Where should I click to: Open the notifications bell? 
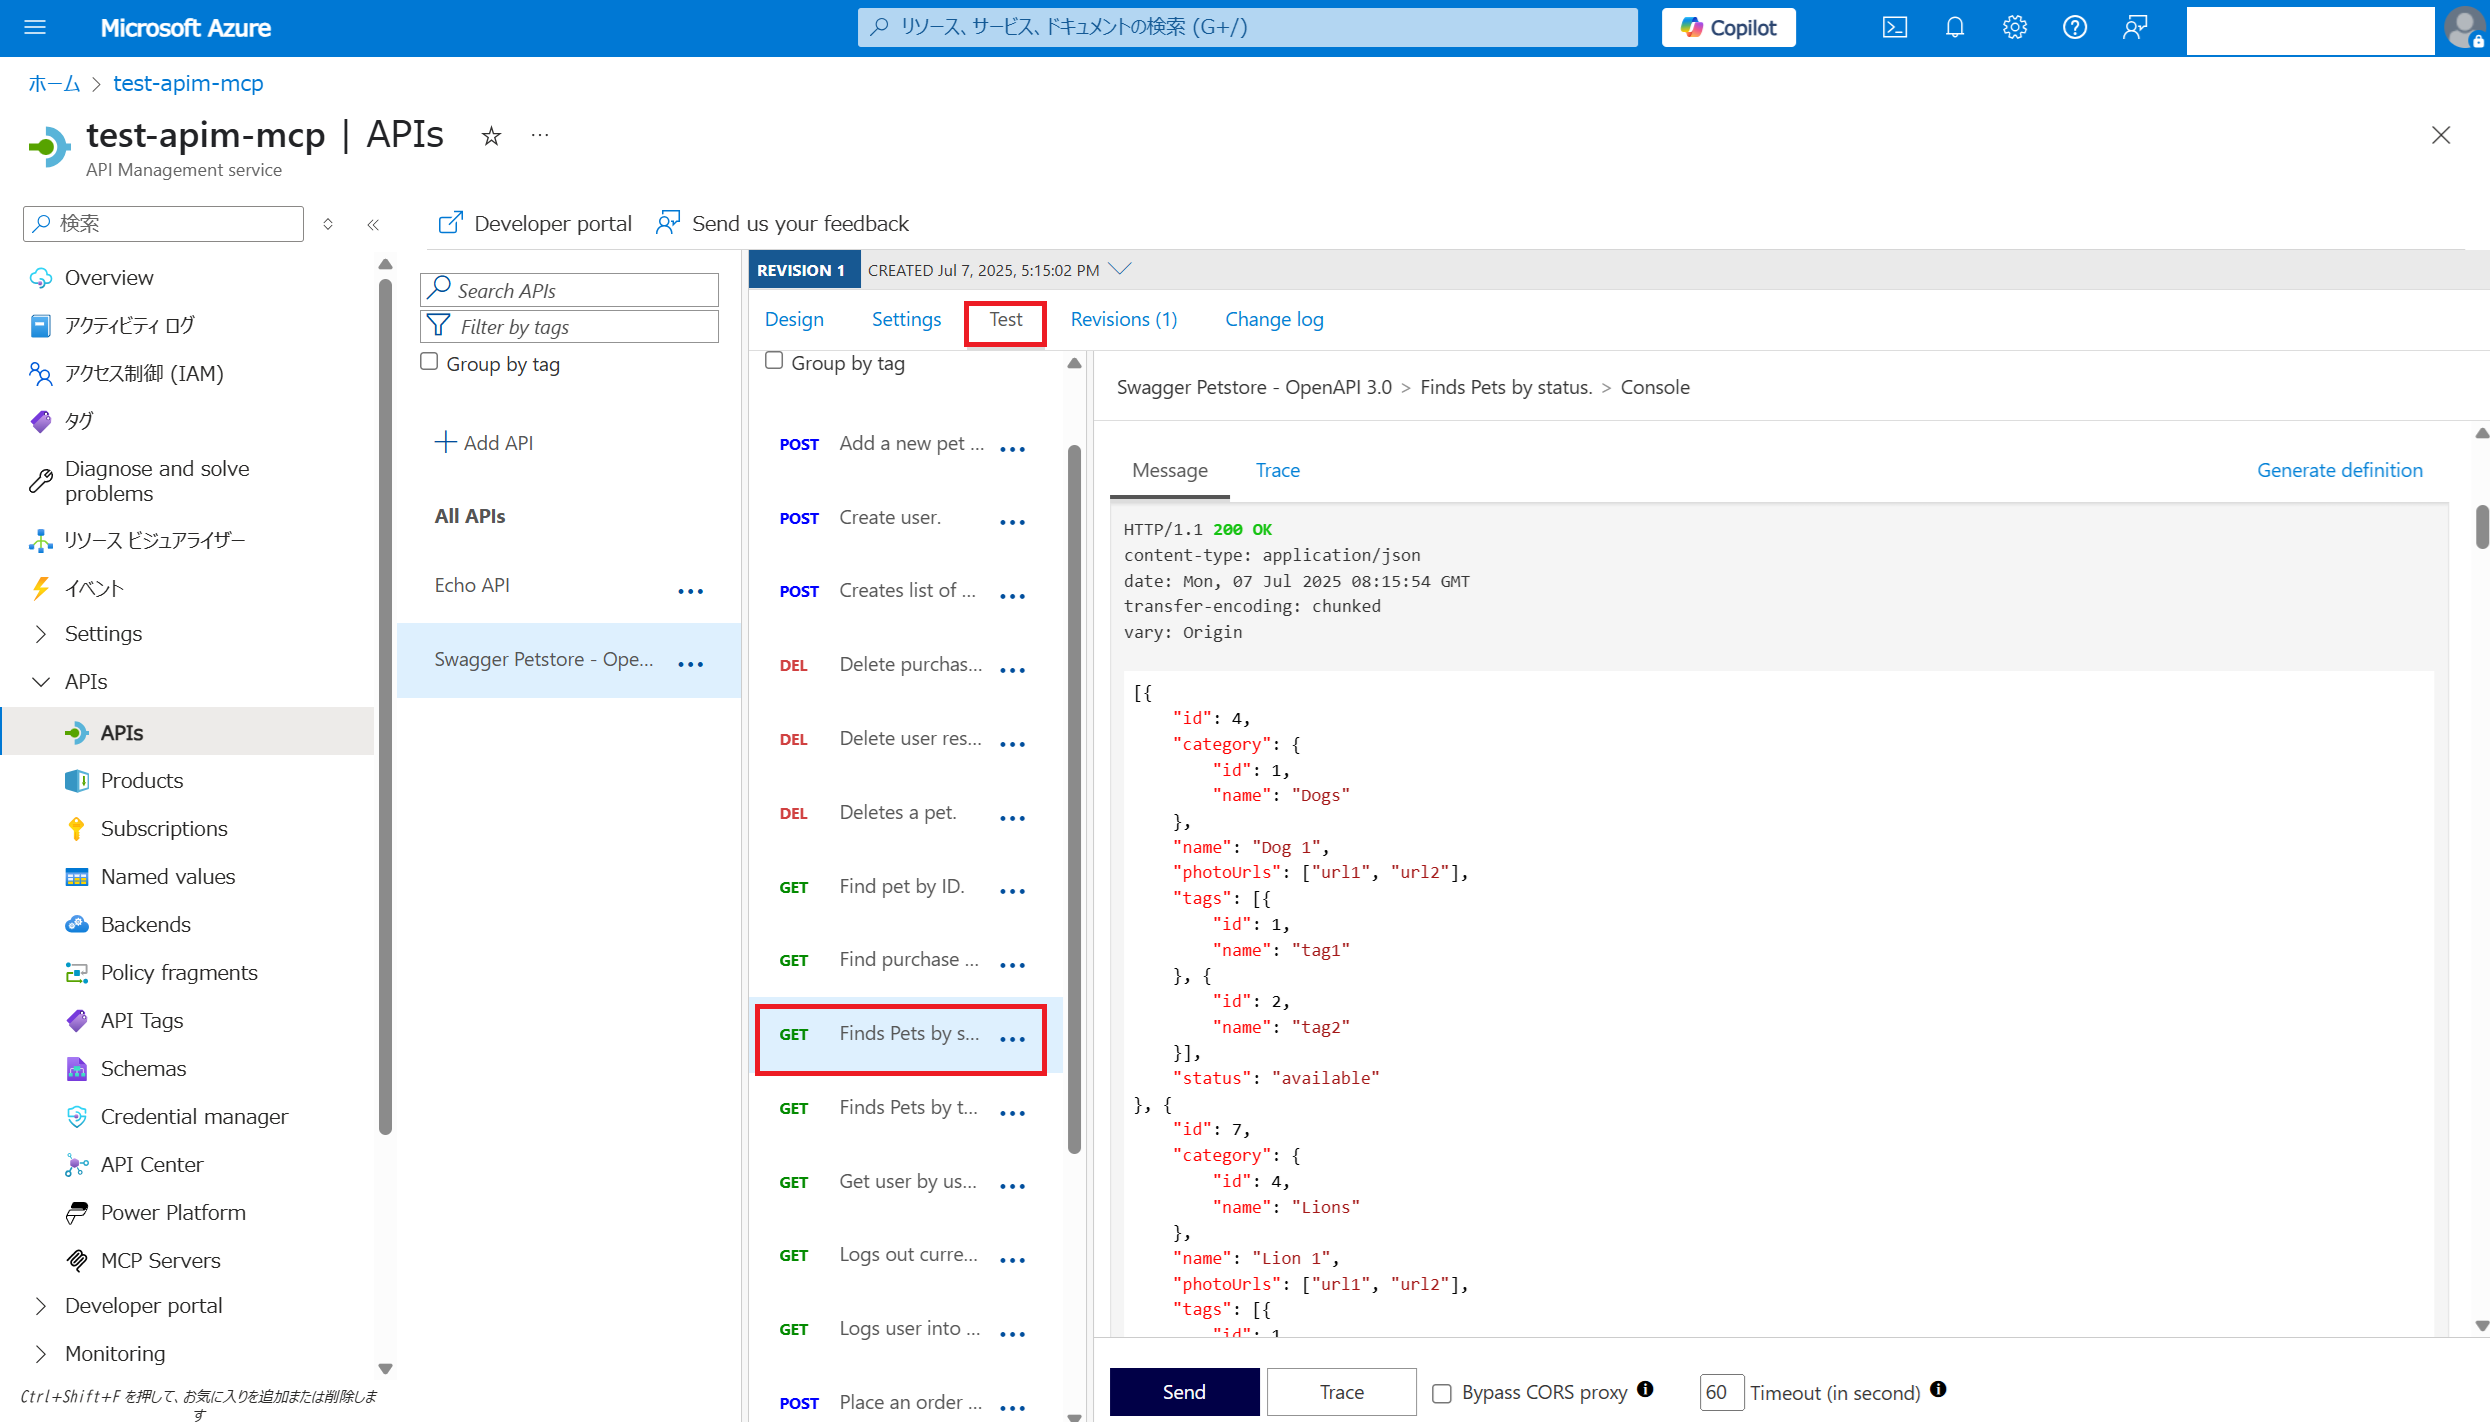click(1955, 27)
